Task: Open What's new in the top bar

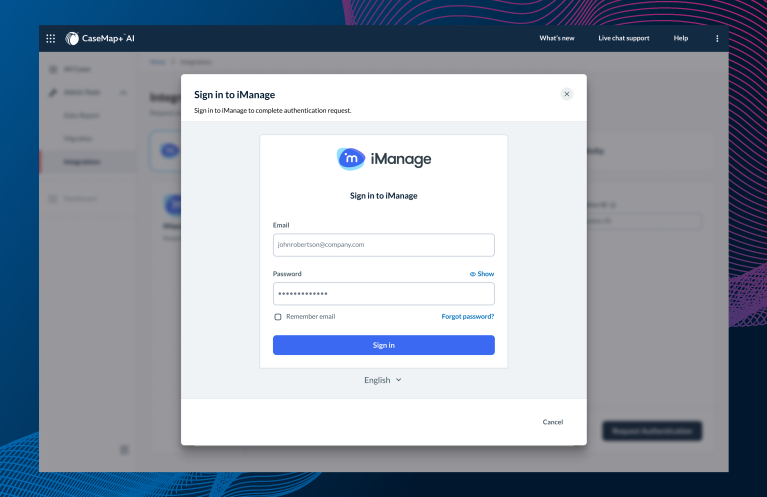Action: click(x=557, y=39)
